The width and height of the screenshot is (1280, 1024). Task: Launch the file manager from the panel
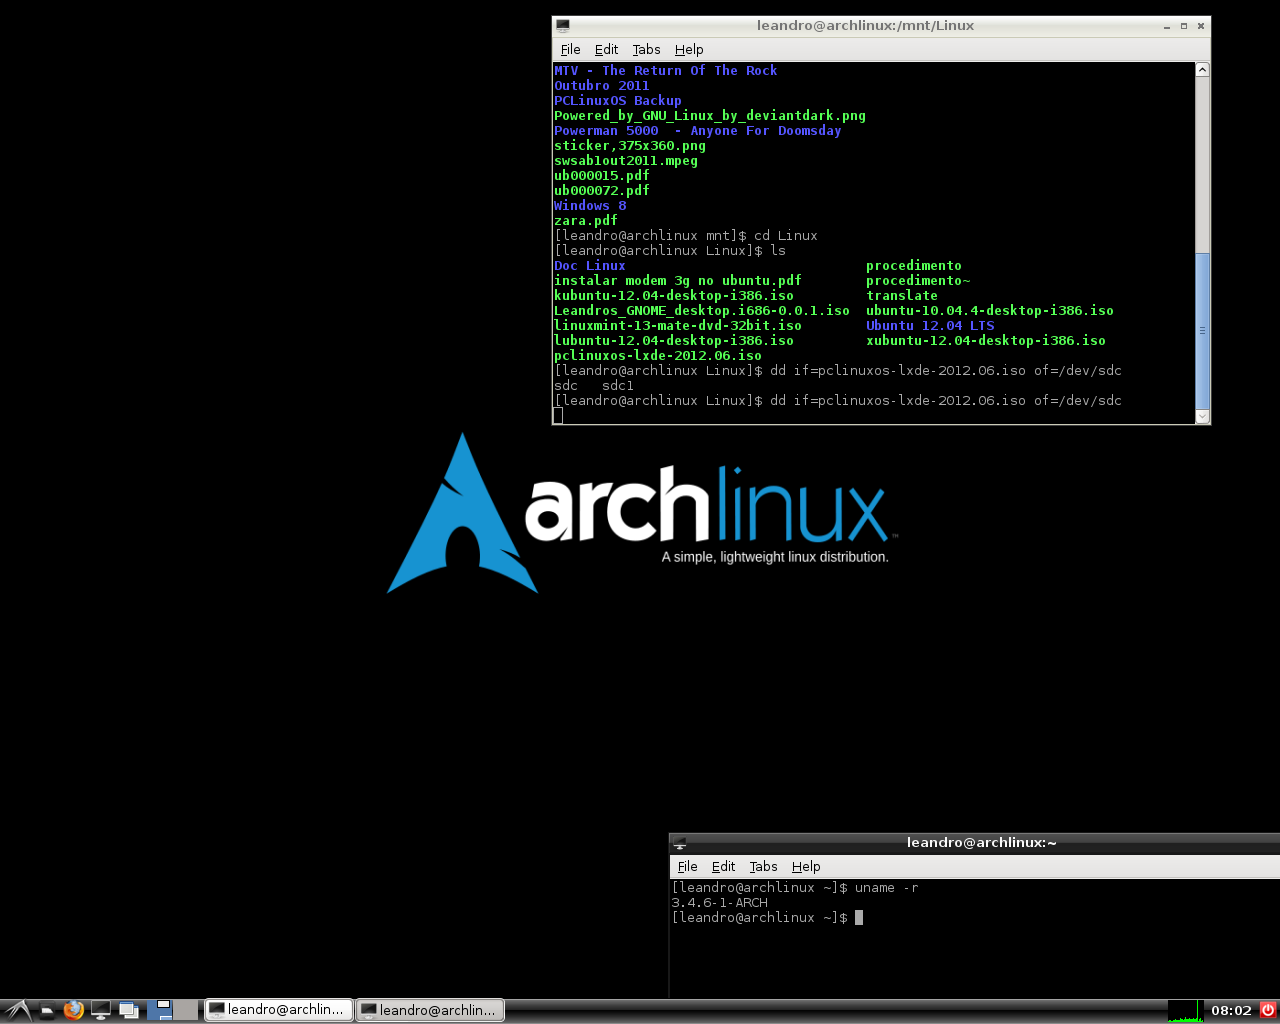click(x=46, y=1010)
